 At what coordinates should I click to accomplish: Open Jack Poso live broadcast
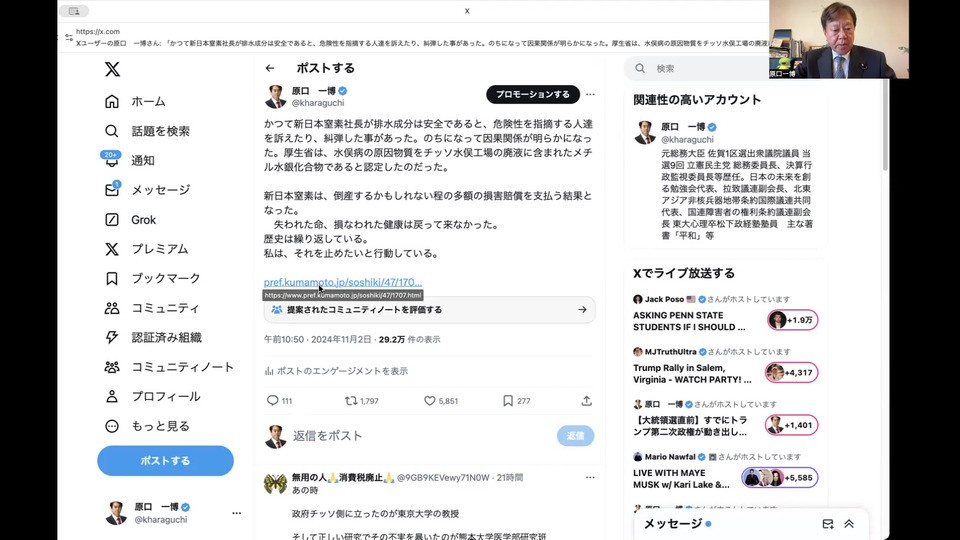click(690, 321)
